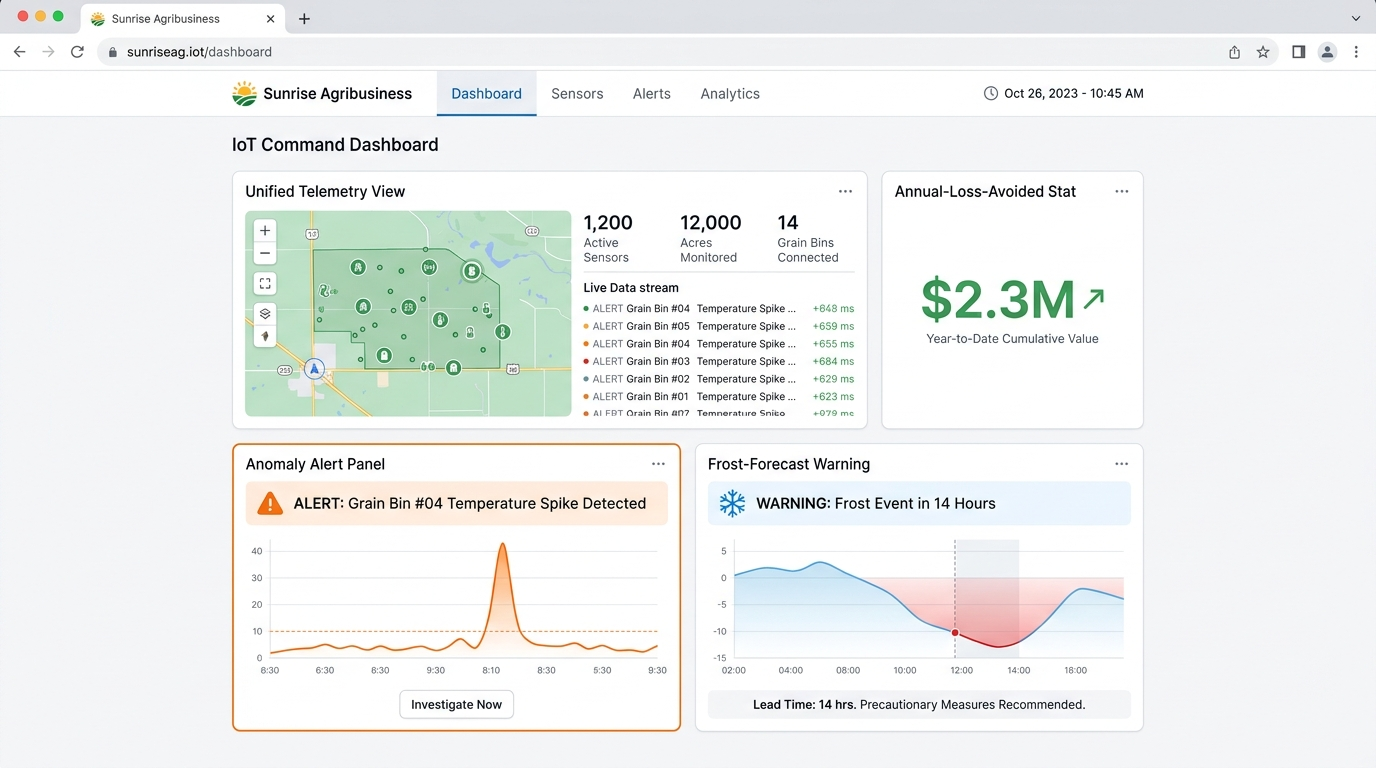Click the red data point on frost chart
The image size is (1376, 768).
click(955, 633)
